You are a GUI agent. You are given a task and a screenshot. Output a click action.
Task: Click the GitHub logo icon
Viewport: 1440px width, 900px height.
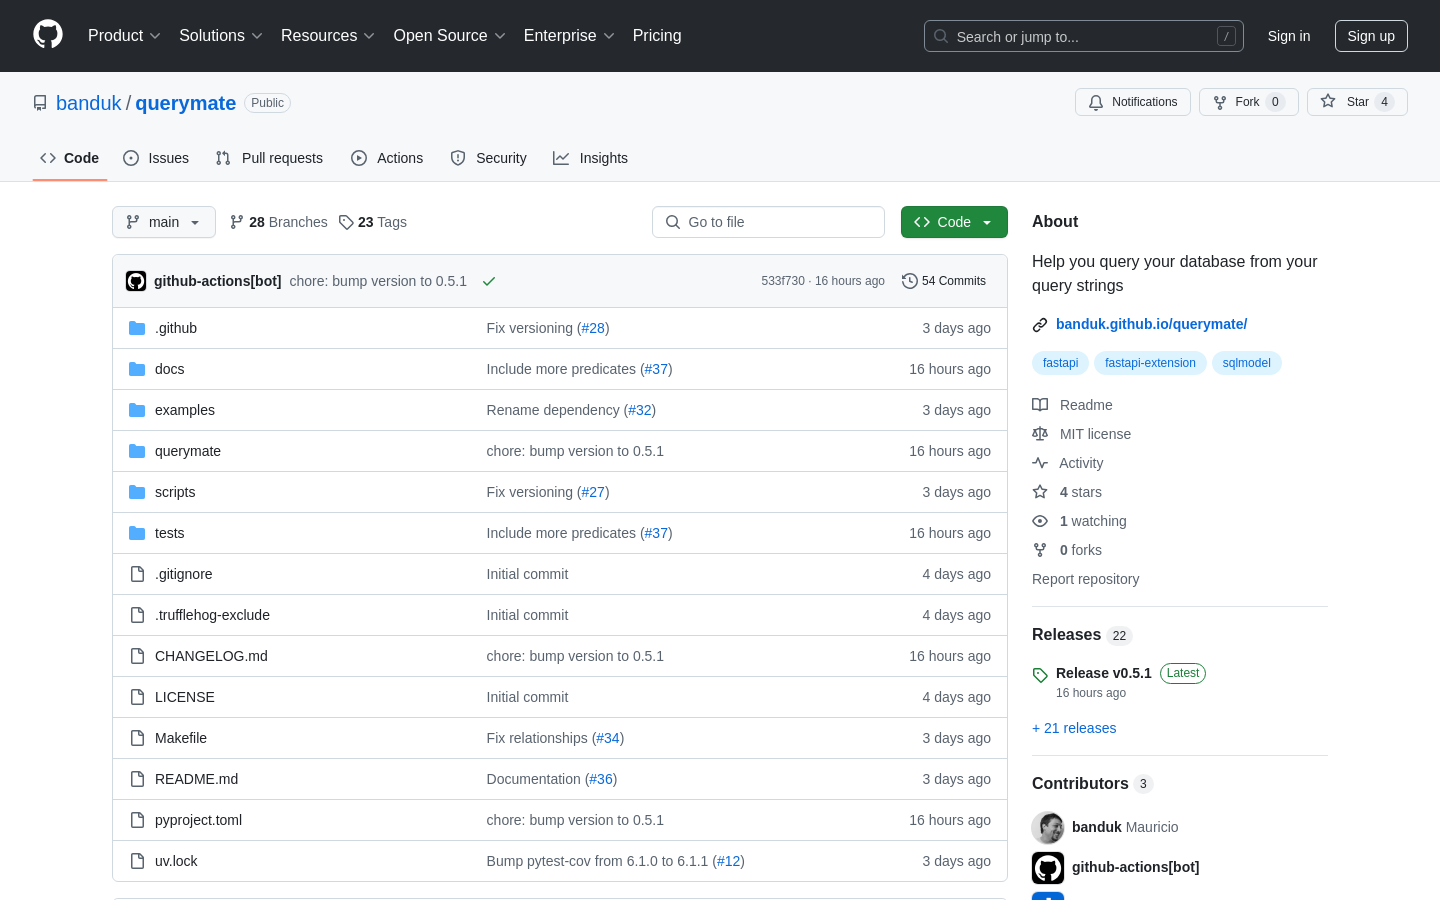[48, 35]
